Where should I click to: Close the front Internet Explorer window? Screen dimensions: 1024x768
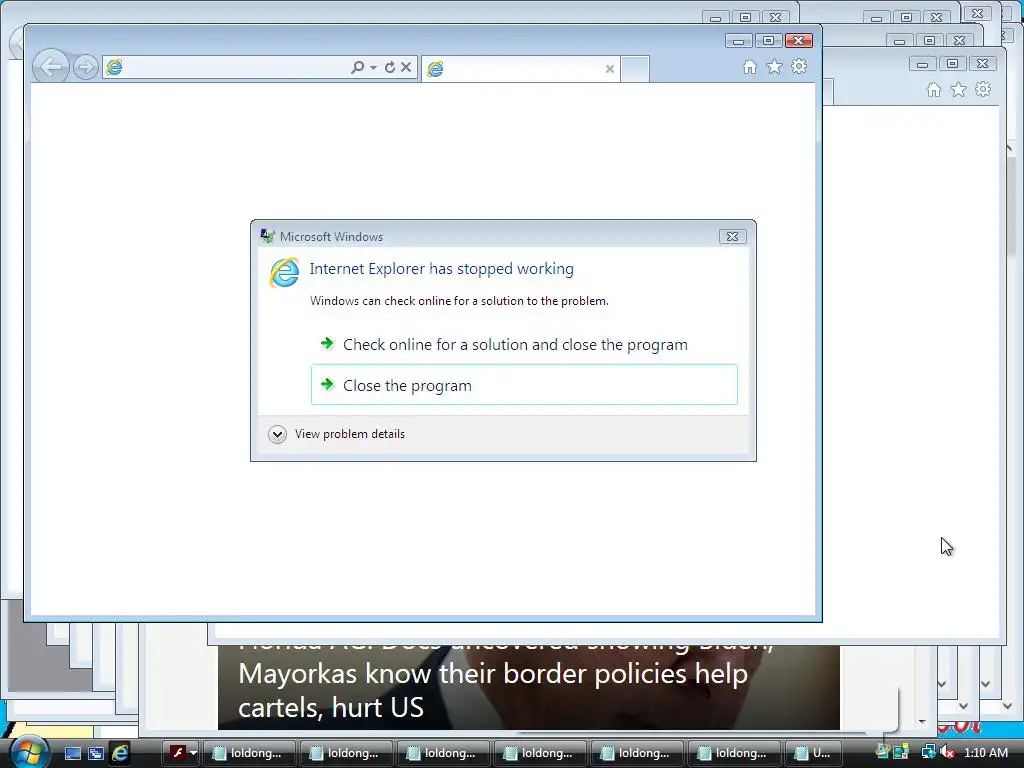click(x=799, y=40)
